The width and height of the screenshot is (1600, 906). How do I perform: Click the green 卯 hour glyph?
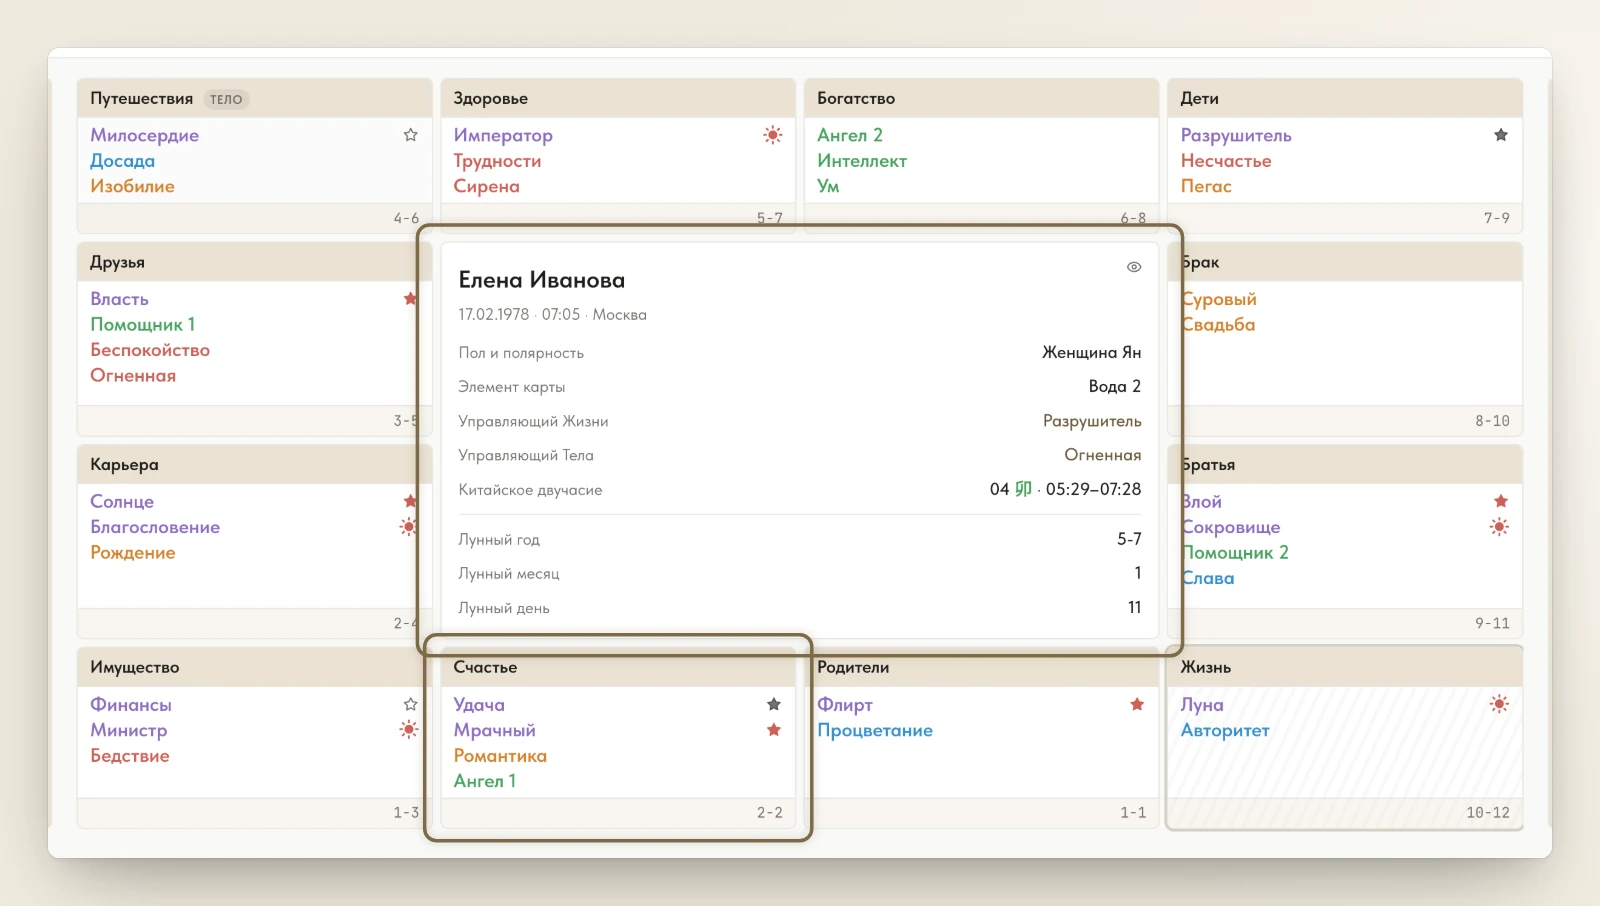click(x=1023, y=489)
